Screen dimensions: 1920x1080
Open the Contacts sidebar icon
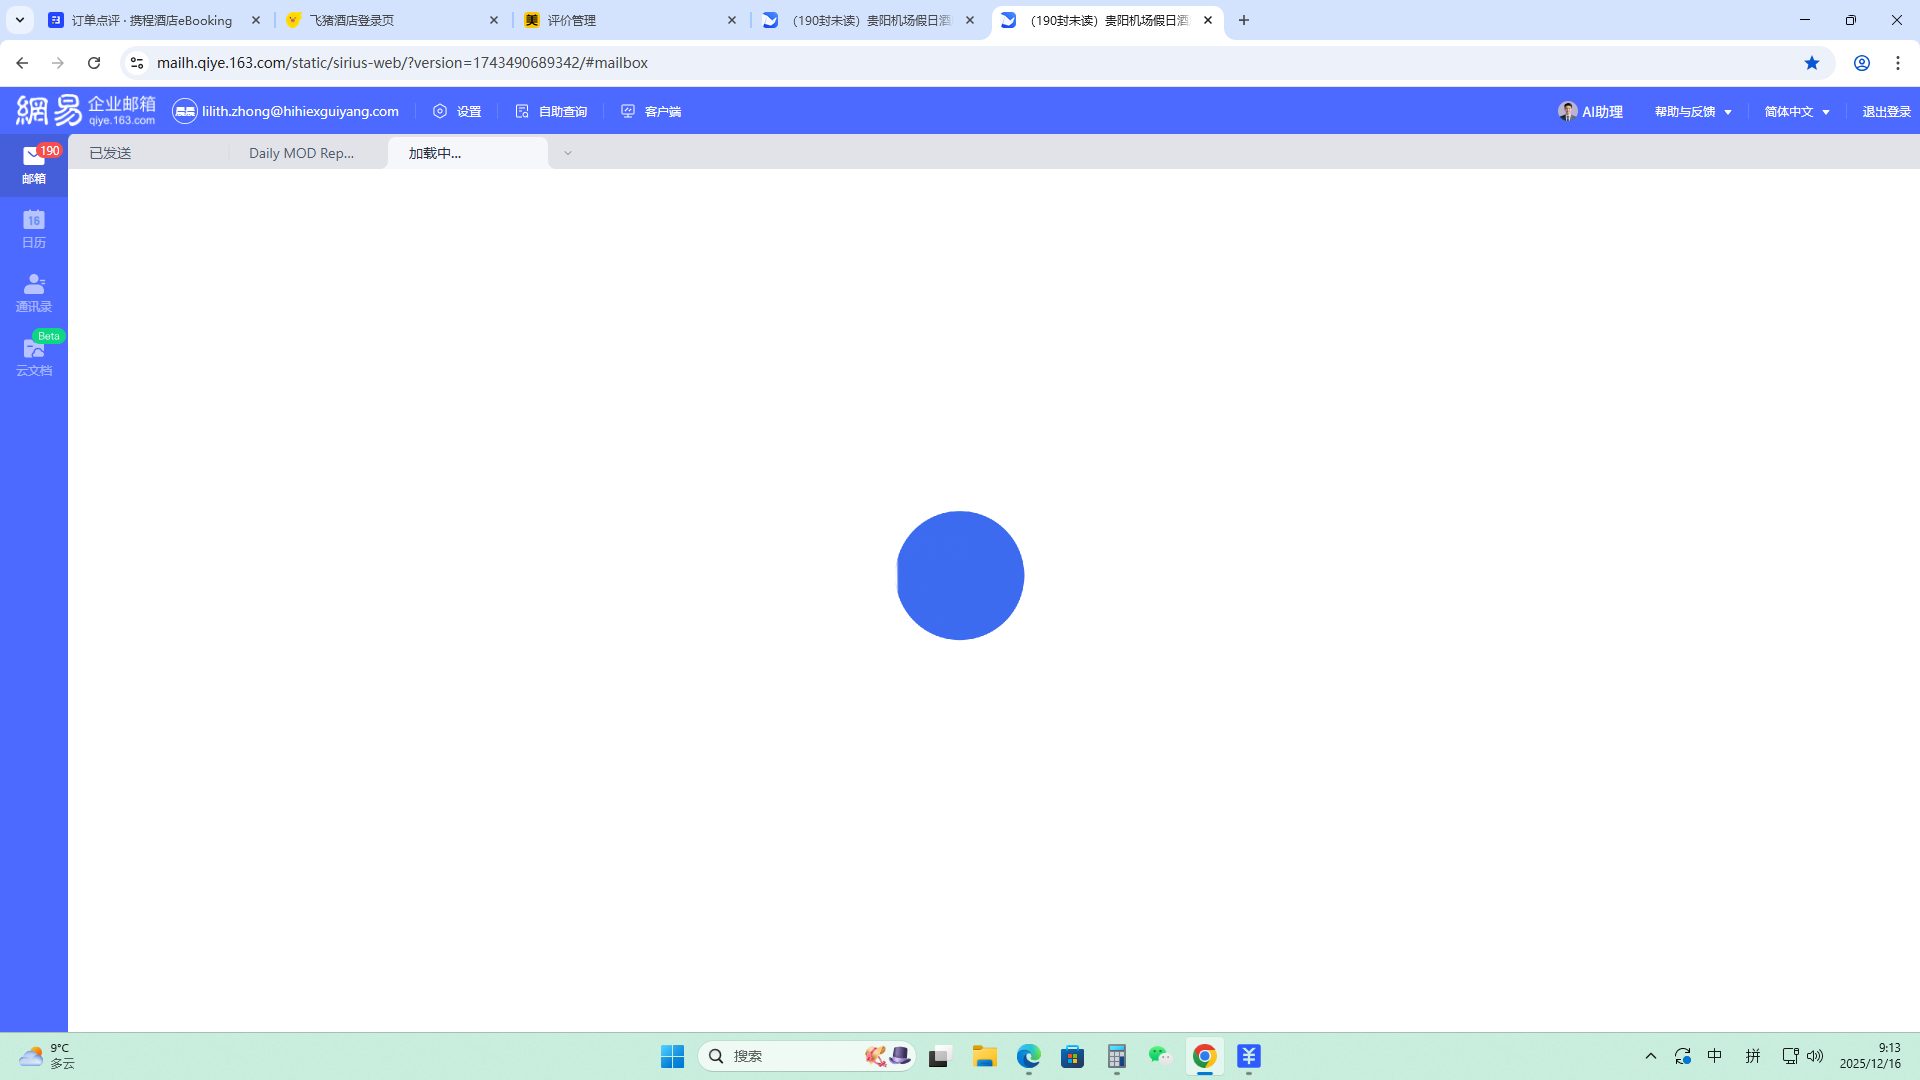34,292
